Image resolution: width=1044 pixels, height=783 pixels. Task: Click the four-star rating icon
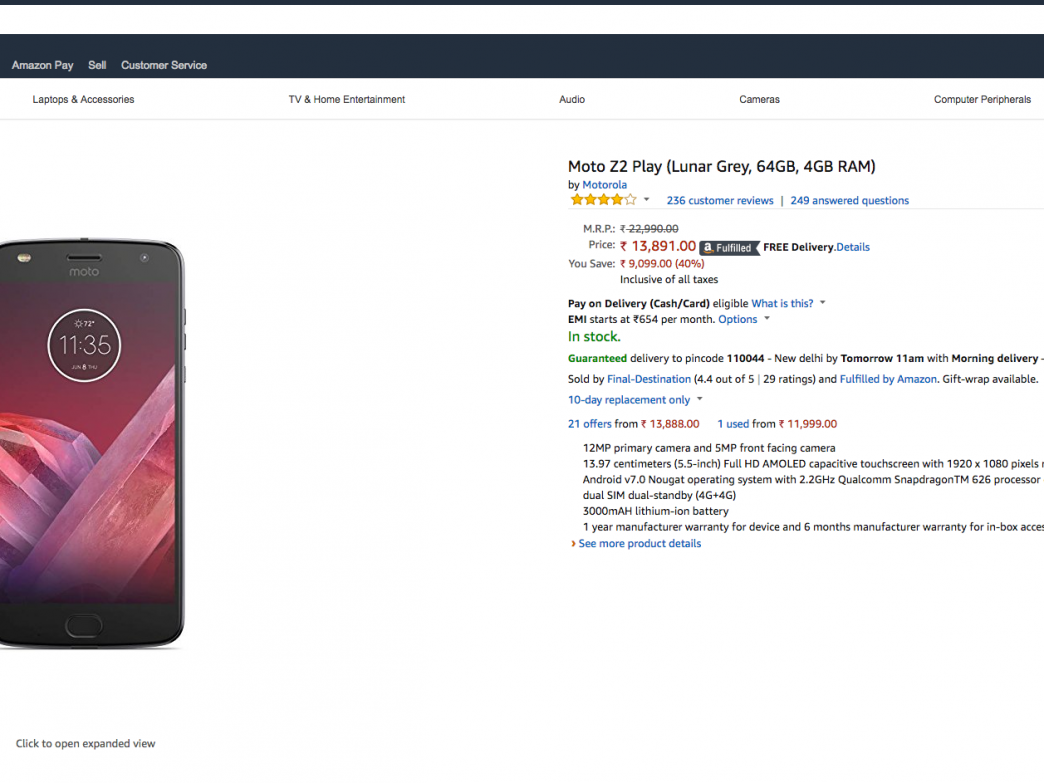click(x=603, y=200)
